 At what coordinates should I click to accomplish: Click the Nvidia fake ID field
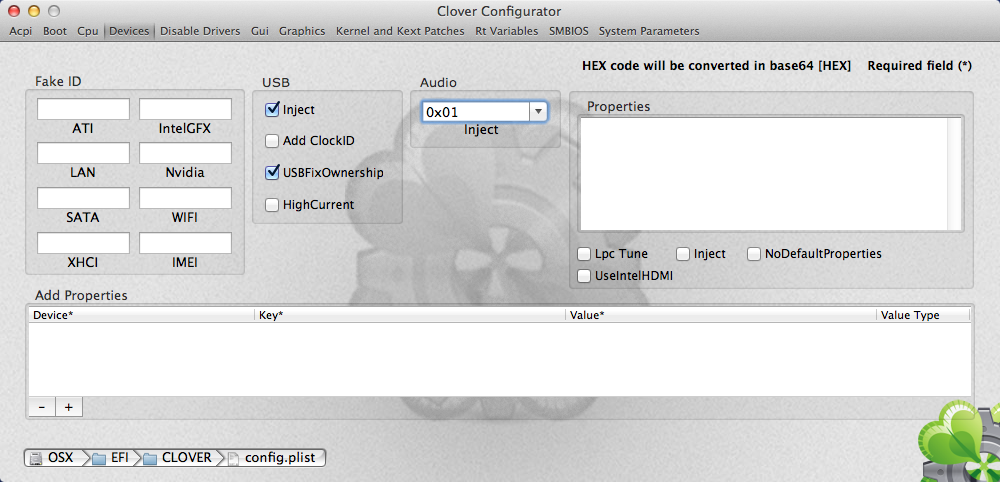[185, 153]
